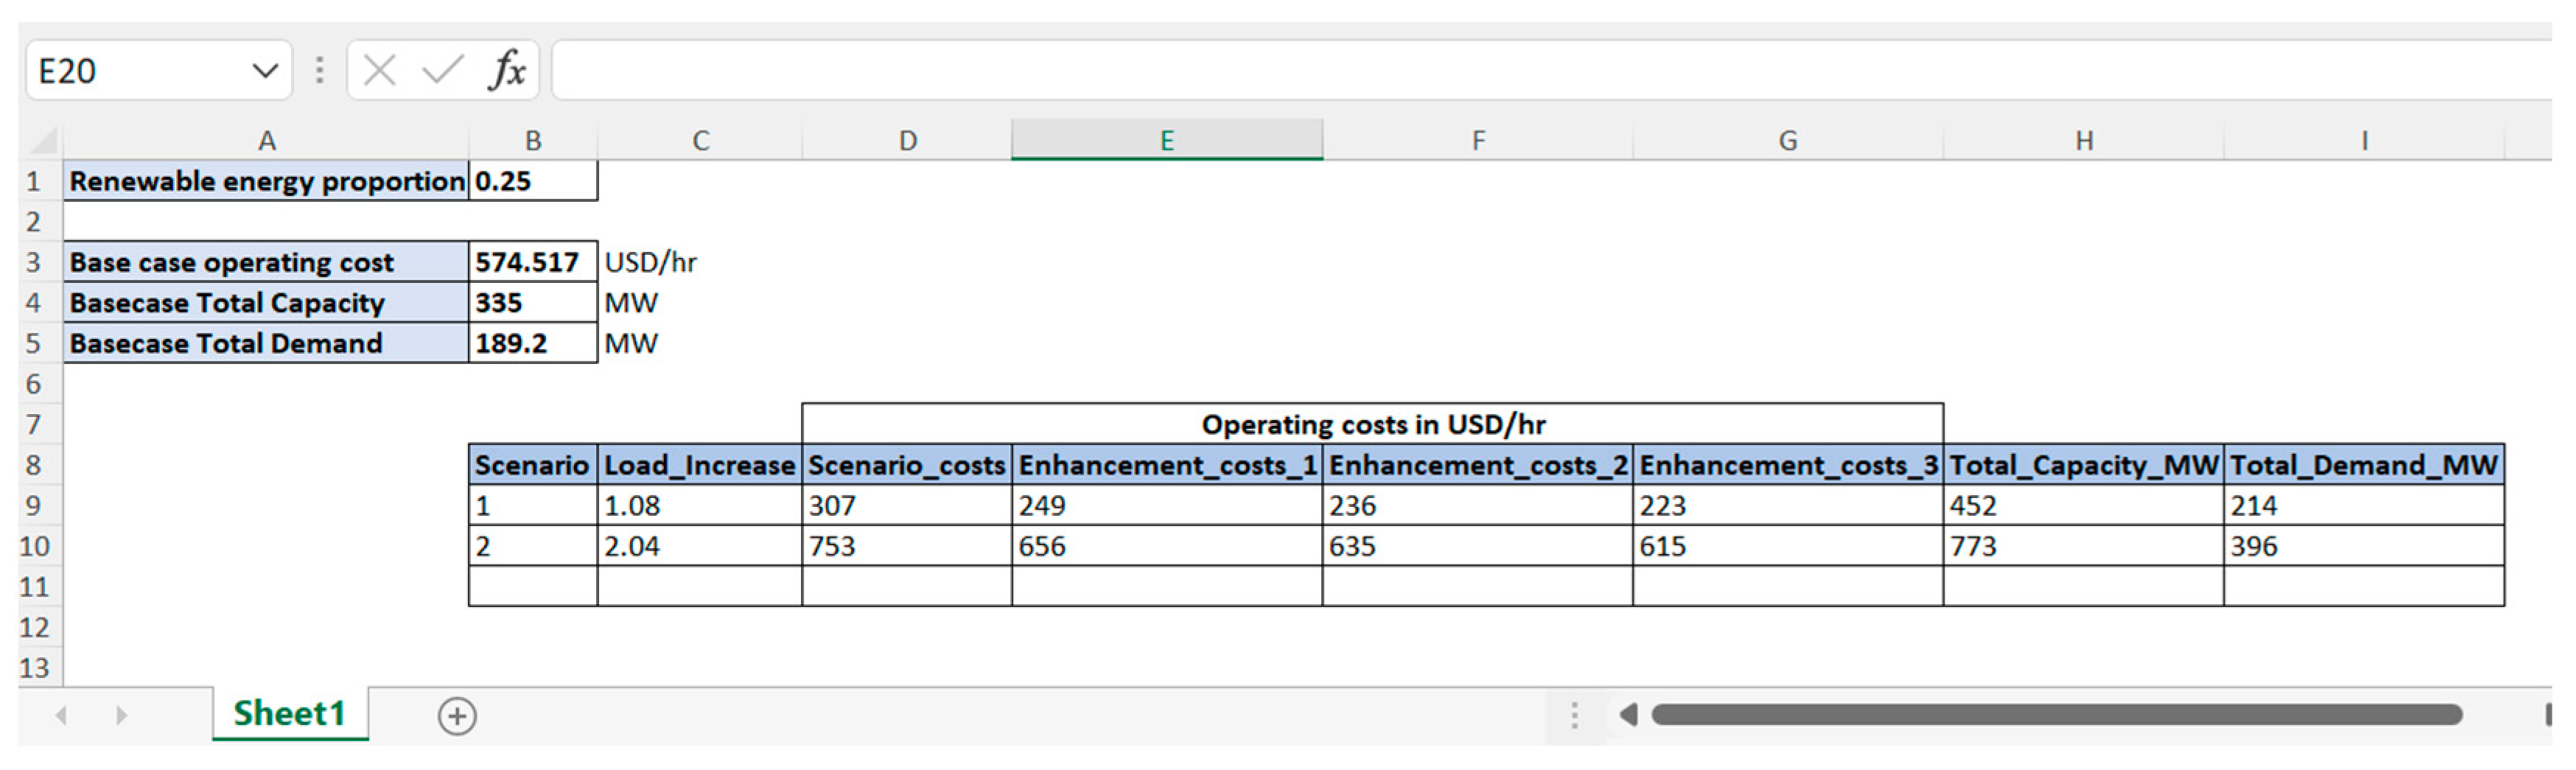Select row 9 header
This screenshot has height=770, width=2576.
tap(34, 506)
